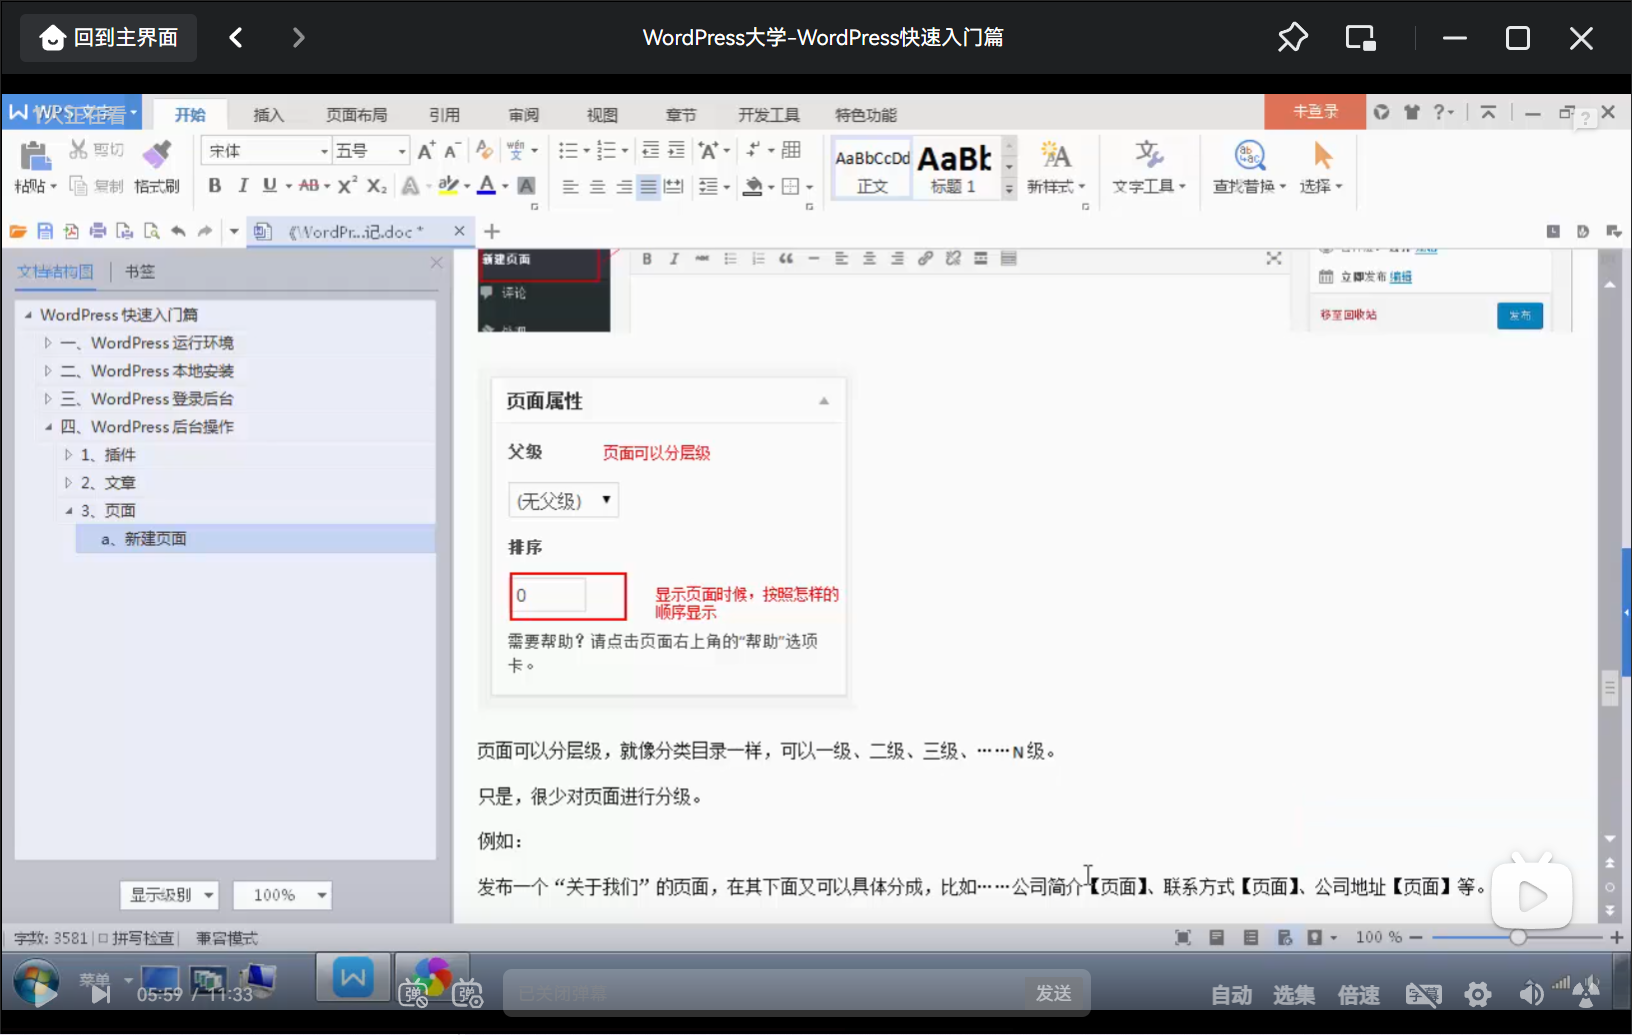
Task: Click the Paste clipboard icon
Action: tap(35, 155)
